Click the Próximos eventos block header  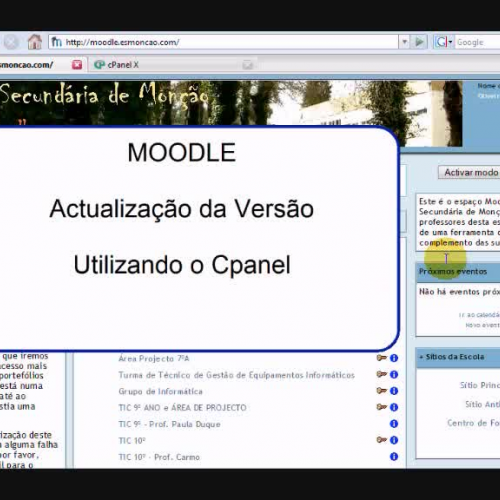[x=458, y=272]
